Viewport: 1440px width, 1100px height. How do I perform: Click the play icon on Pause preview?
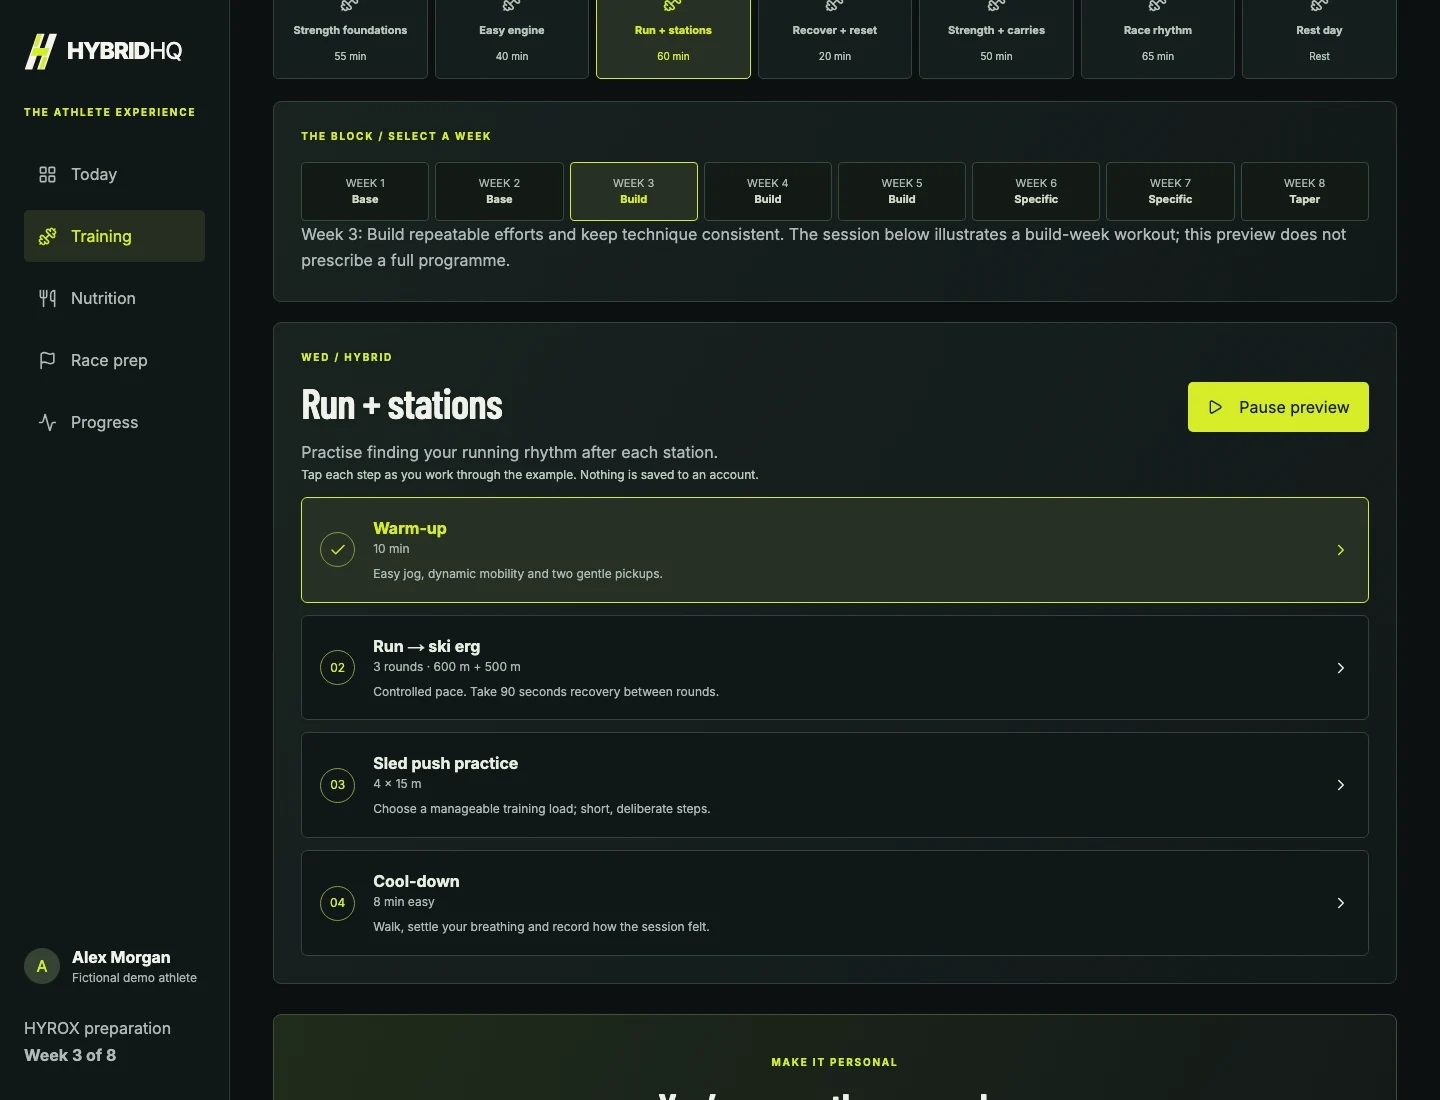(1216, 407)
